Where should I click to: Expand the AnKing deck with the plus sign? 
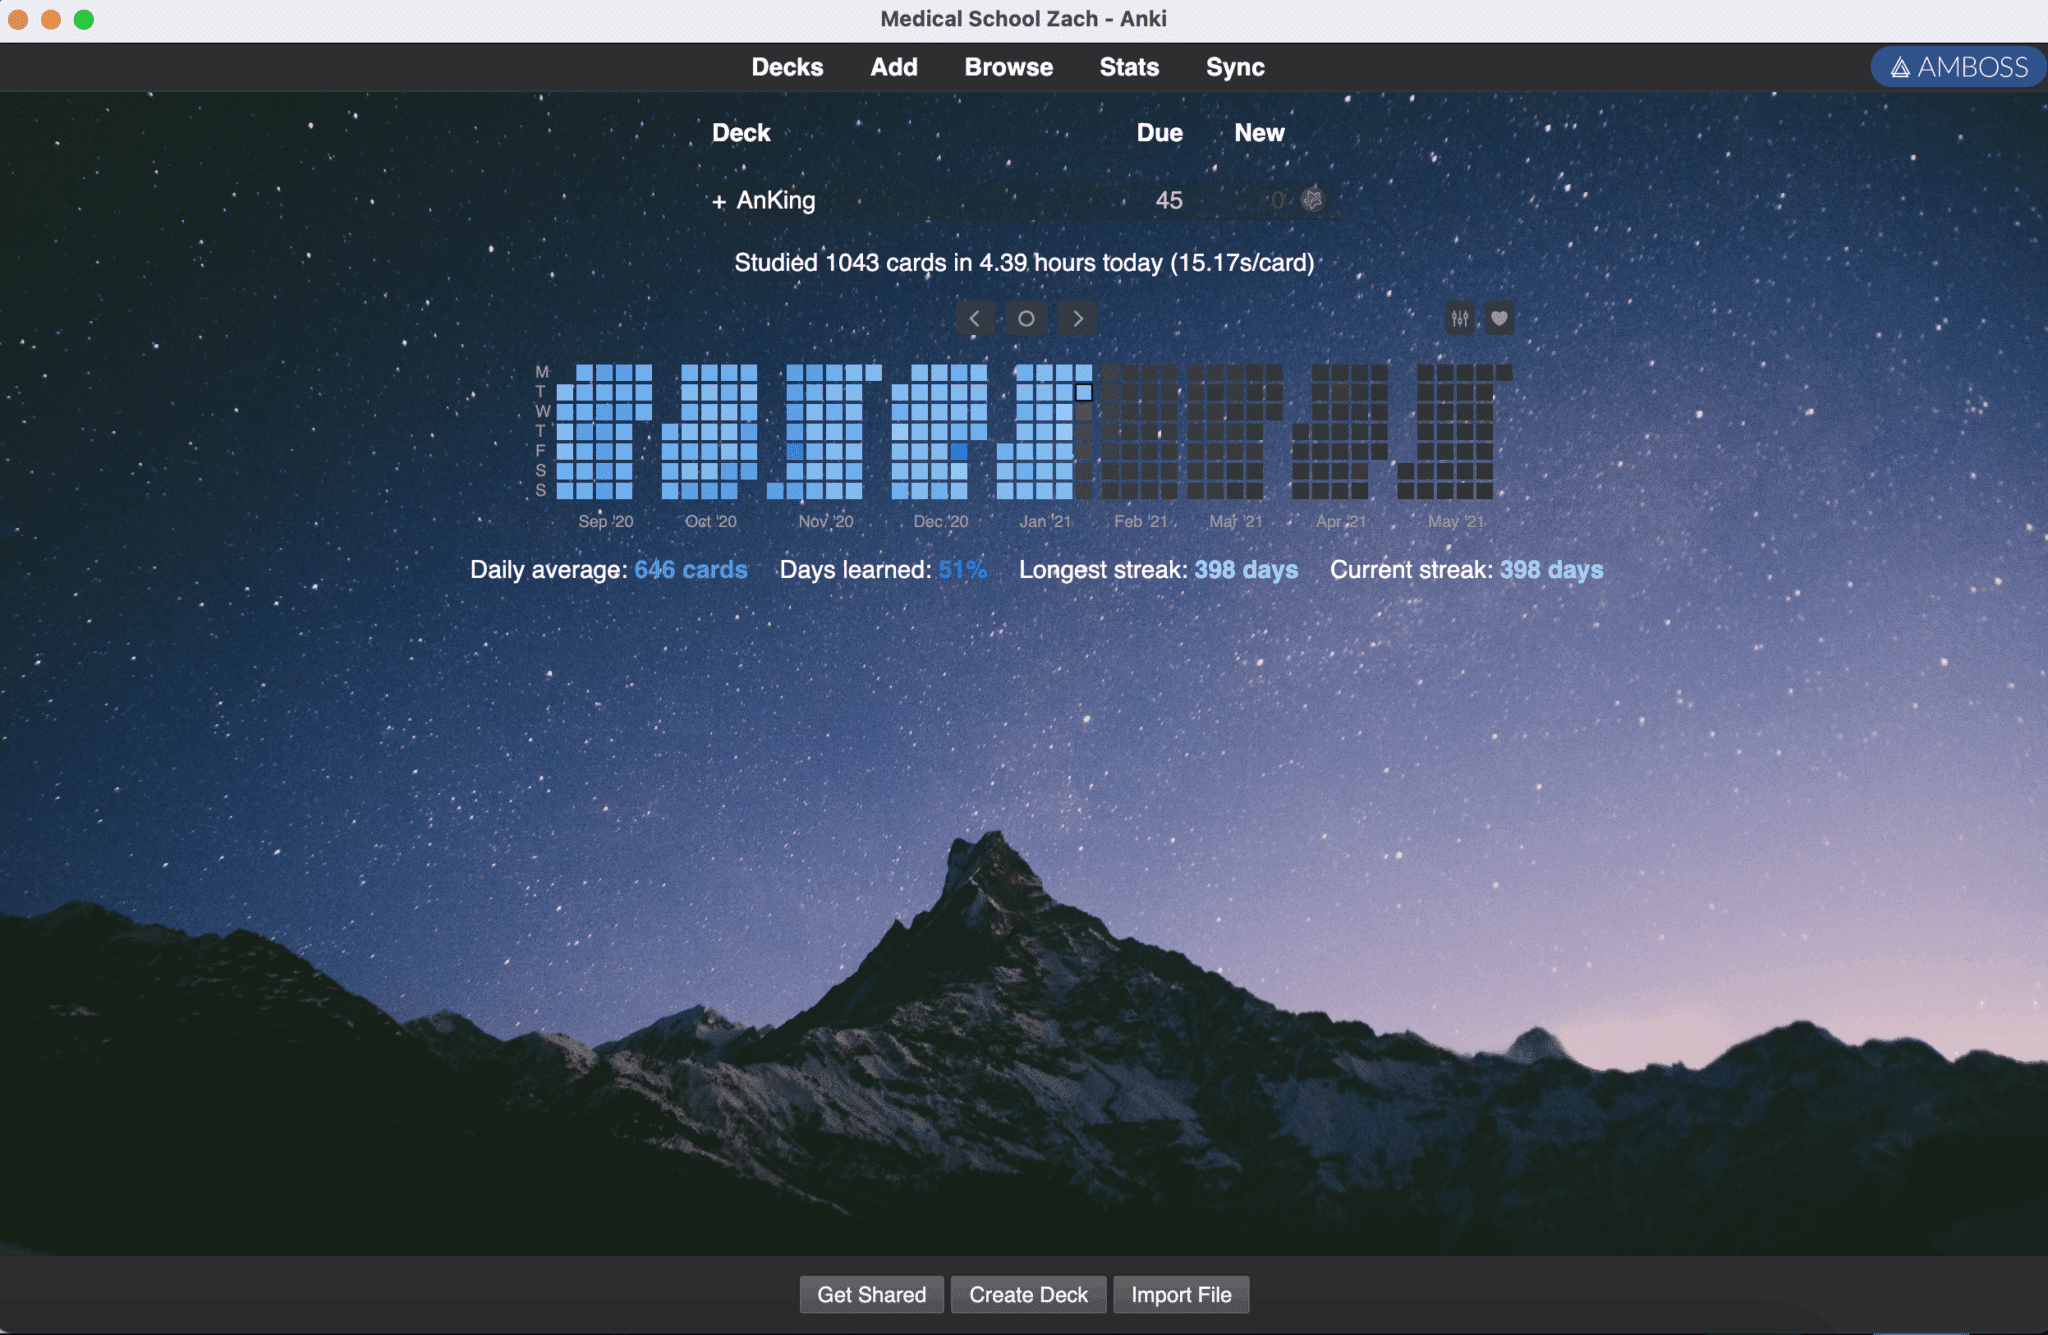click(719, 201)
